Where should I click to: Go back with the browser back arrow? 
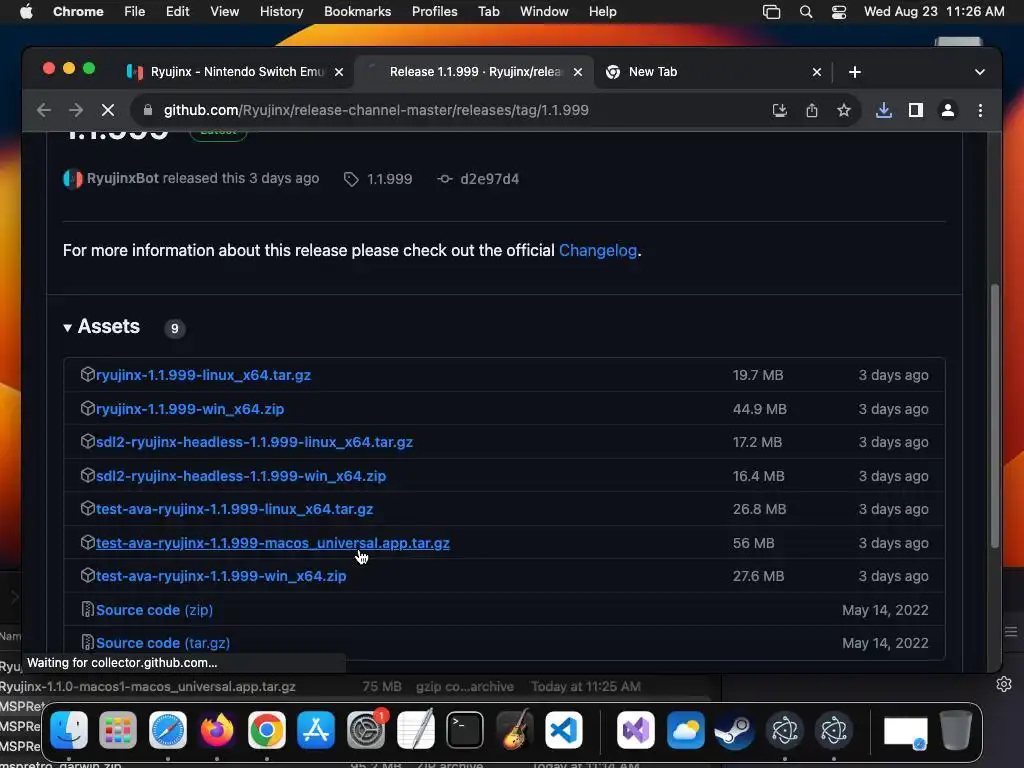point(44,110)
